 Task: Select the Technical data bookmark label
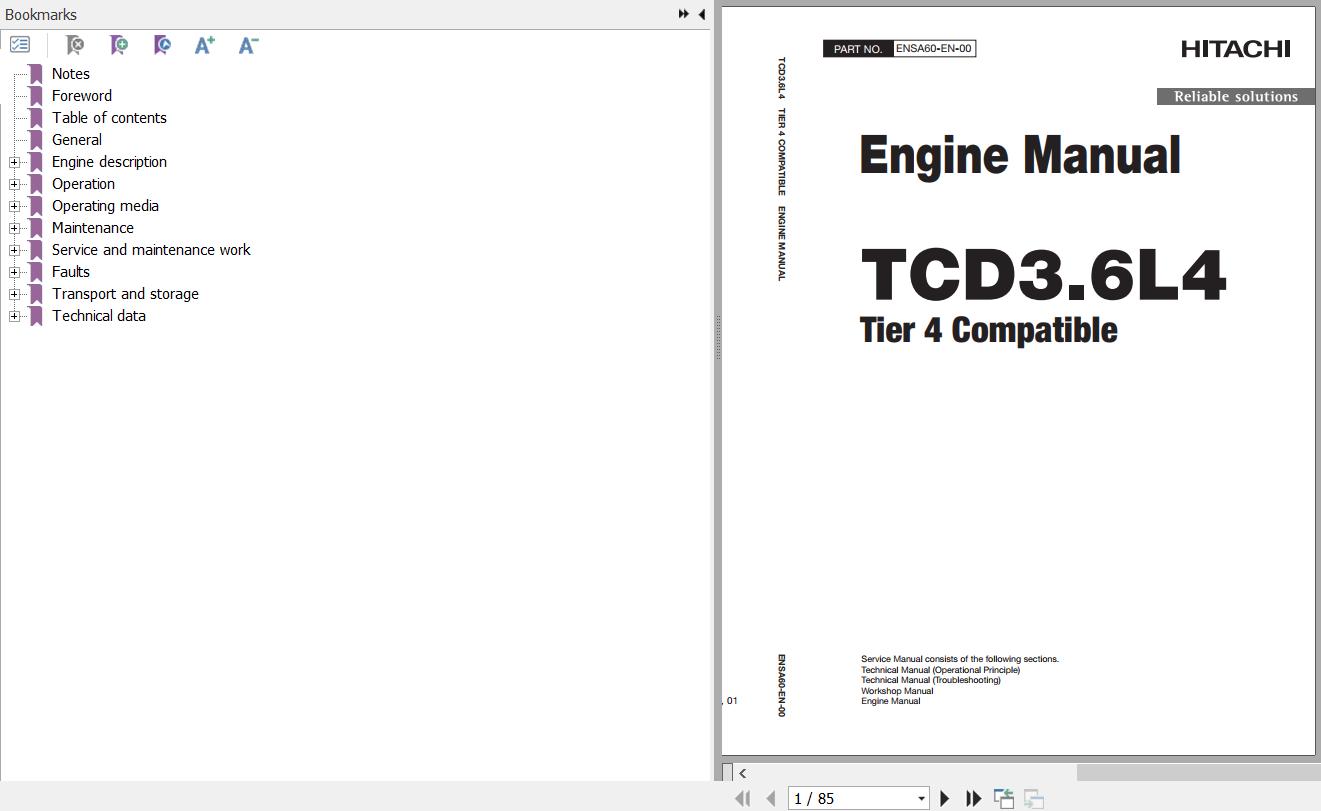99,316
